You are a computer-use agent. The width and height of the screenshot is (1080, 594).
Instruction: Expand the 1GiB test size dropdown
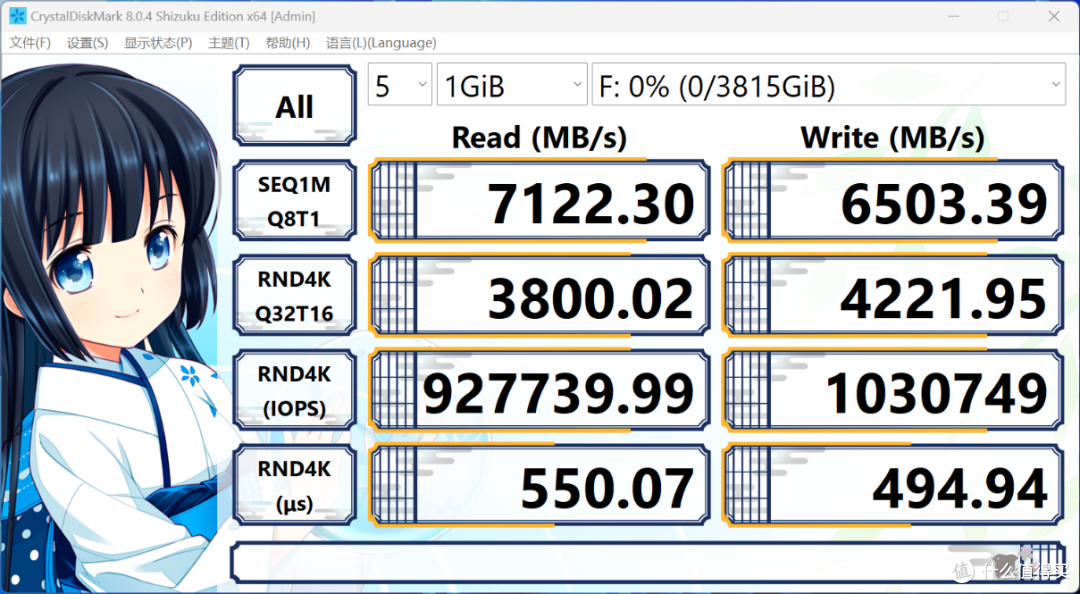click(x=511, y=86)
